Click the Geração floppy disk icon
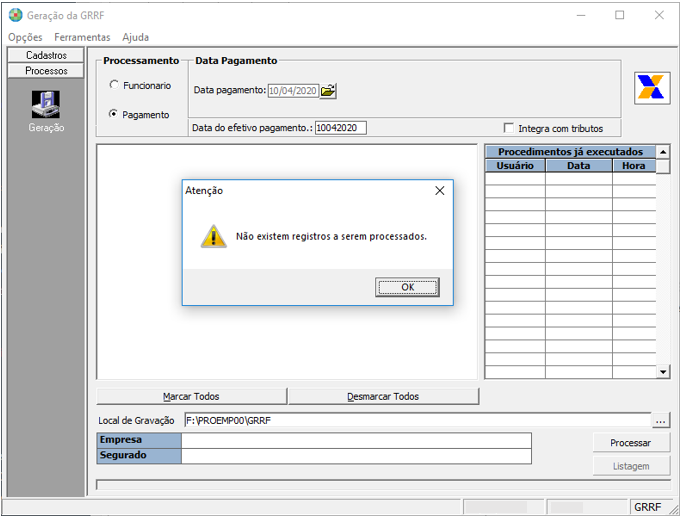 point(45,105)
